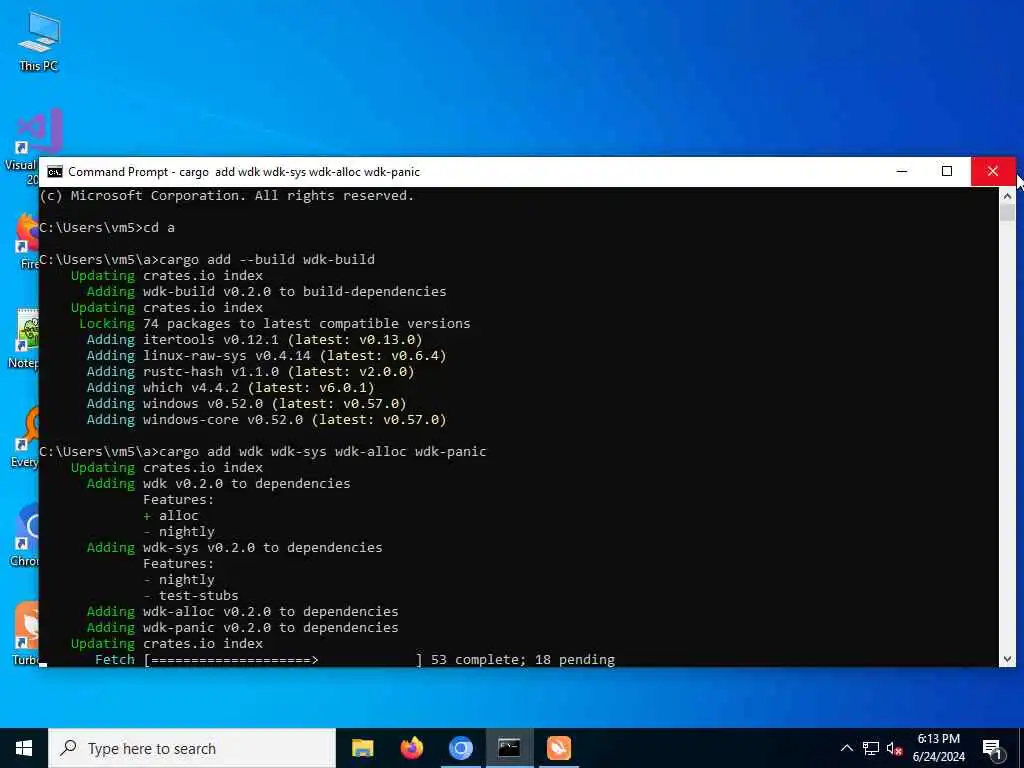This screenshot has height=768, width=1024.
Task: Launch Firefox from the taskbar
Action: 411,748
